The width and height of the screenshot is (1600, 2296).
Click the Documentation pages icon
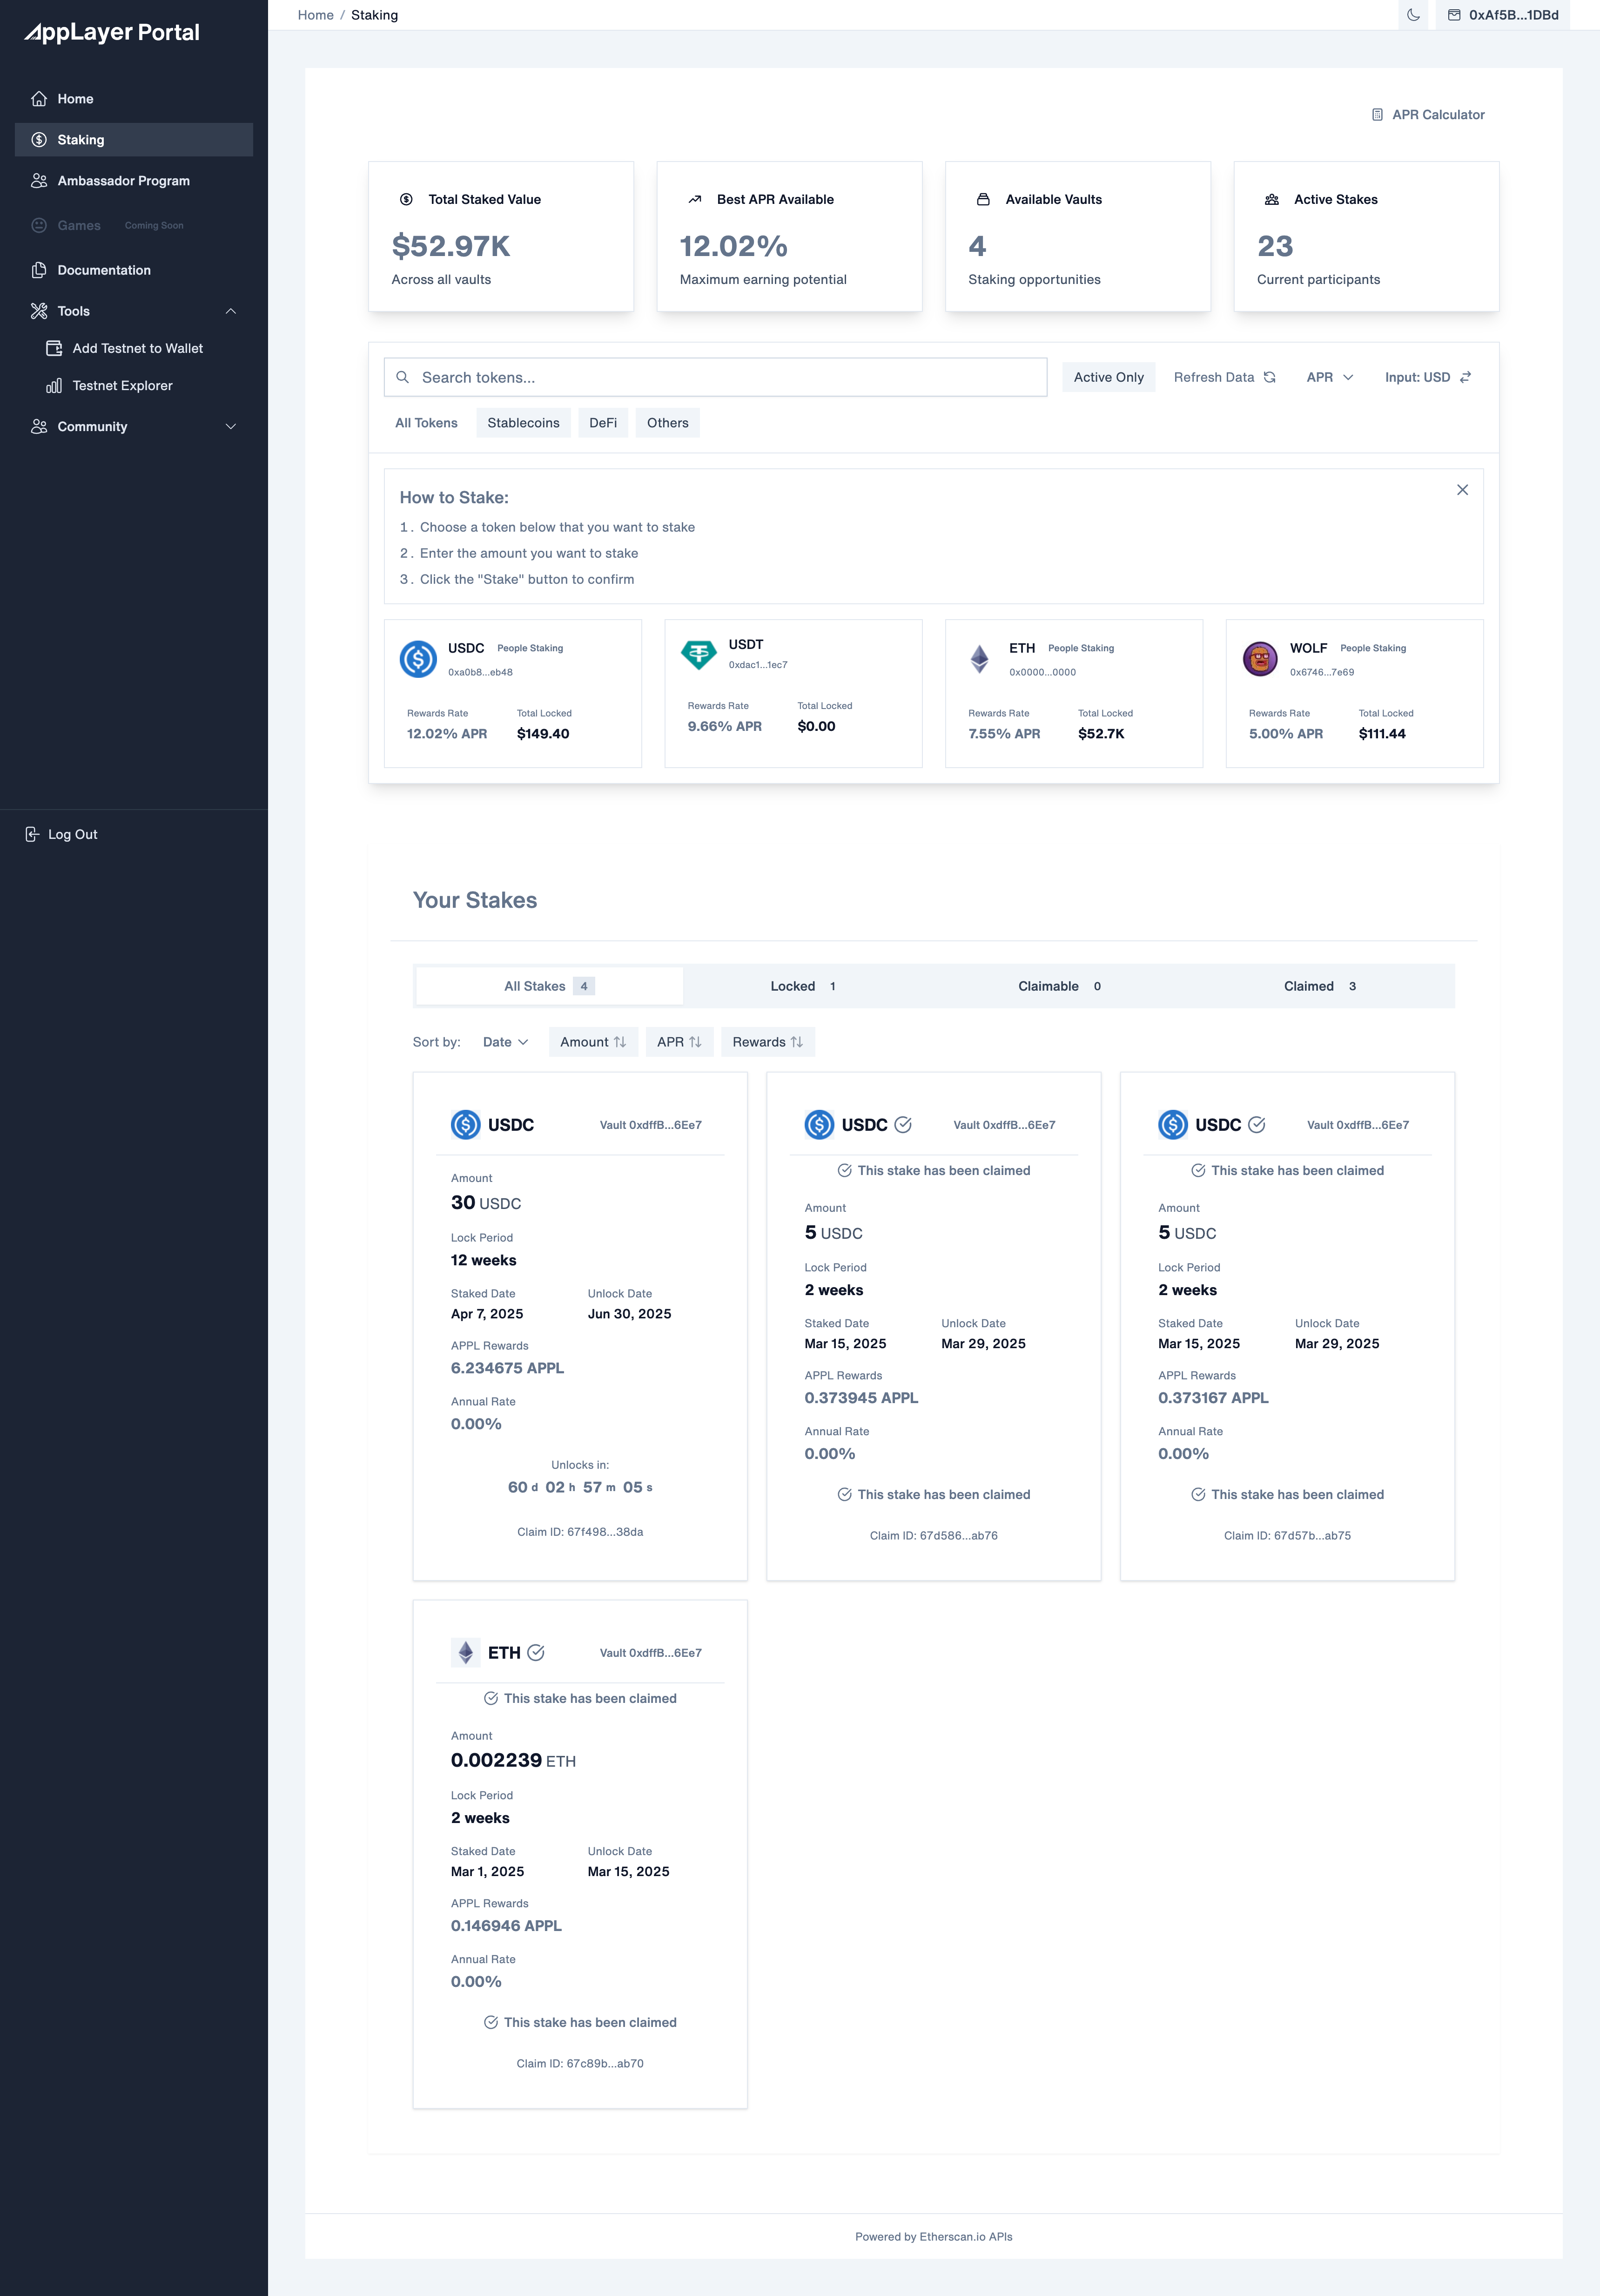tap(39, 270)
